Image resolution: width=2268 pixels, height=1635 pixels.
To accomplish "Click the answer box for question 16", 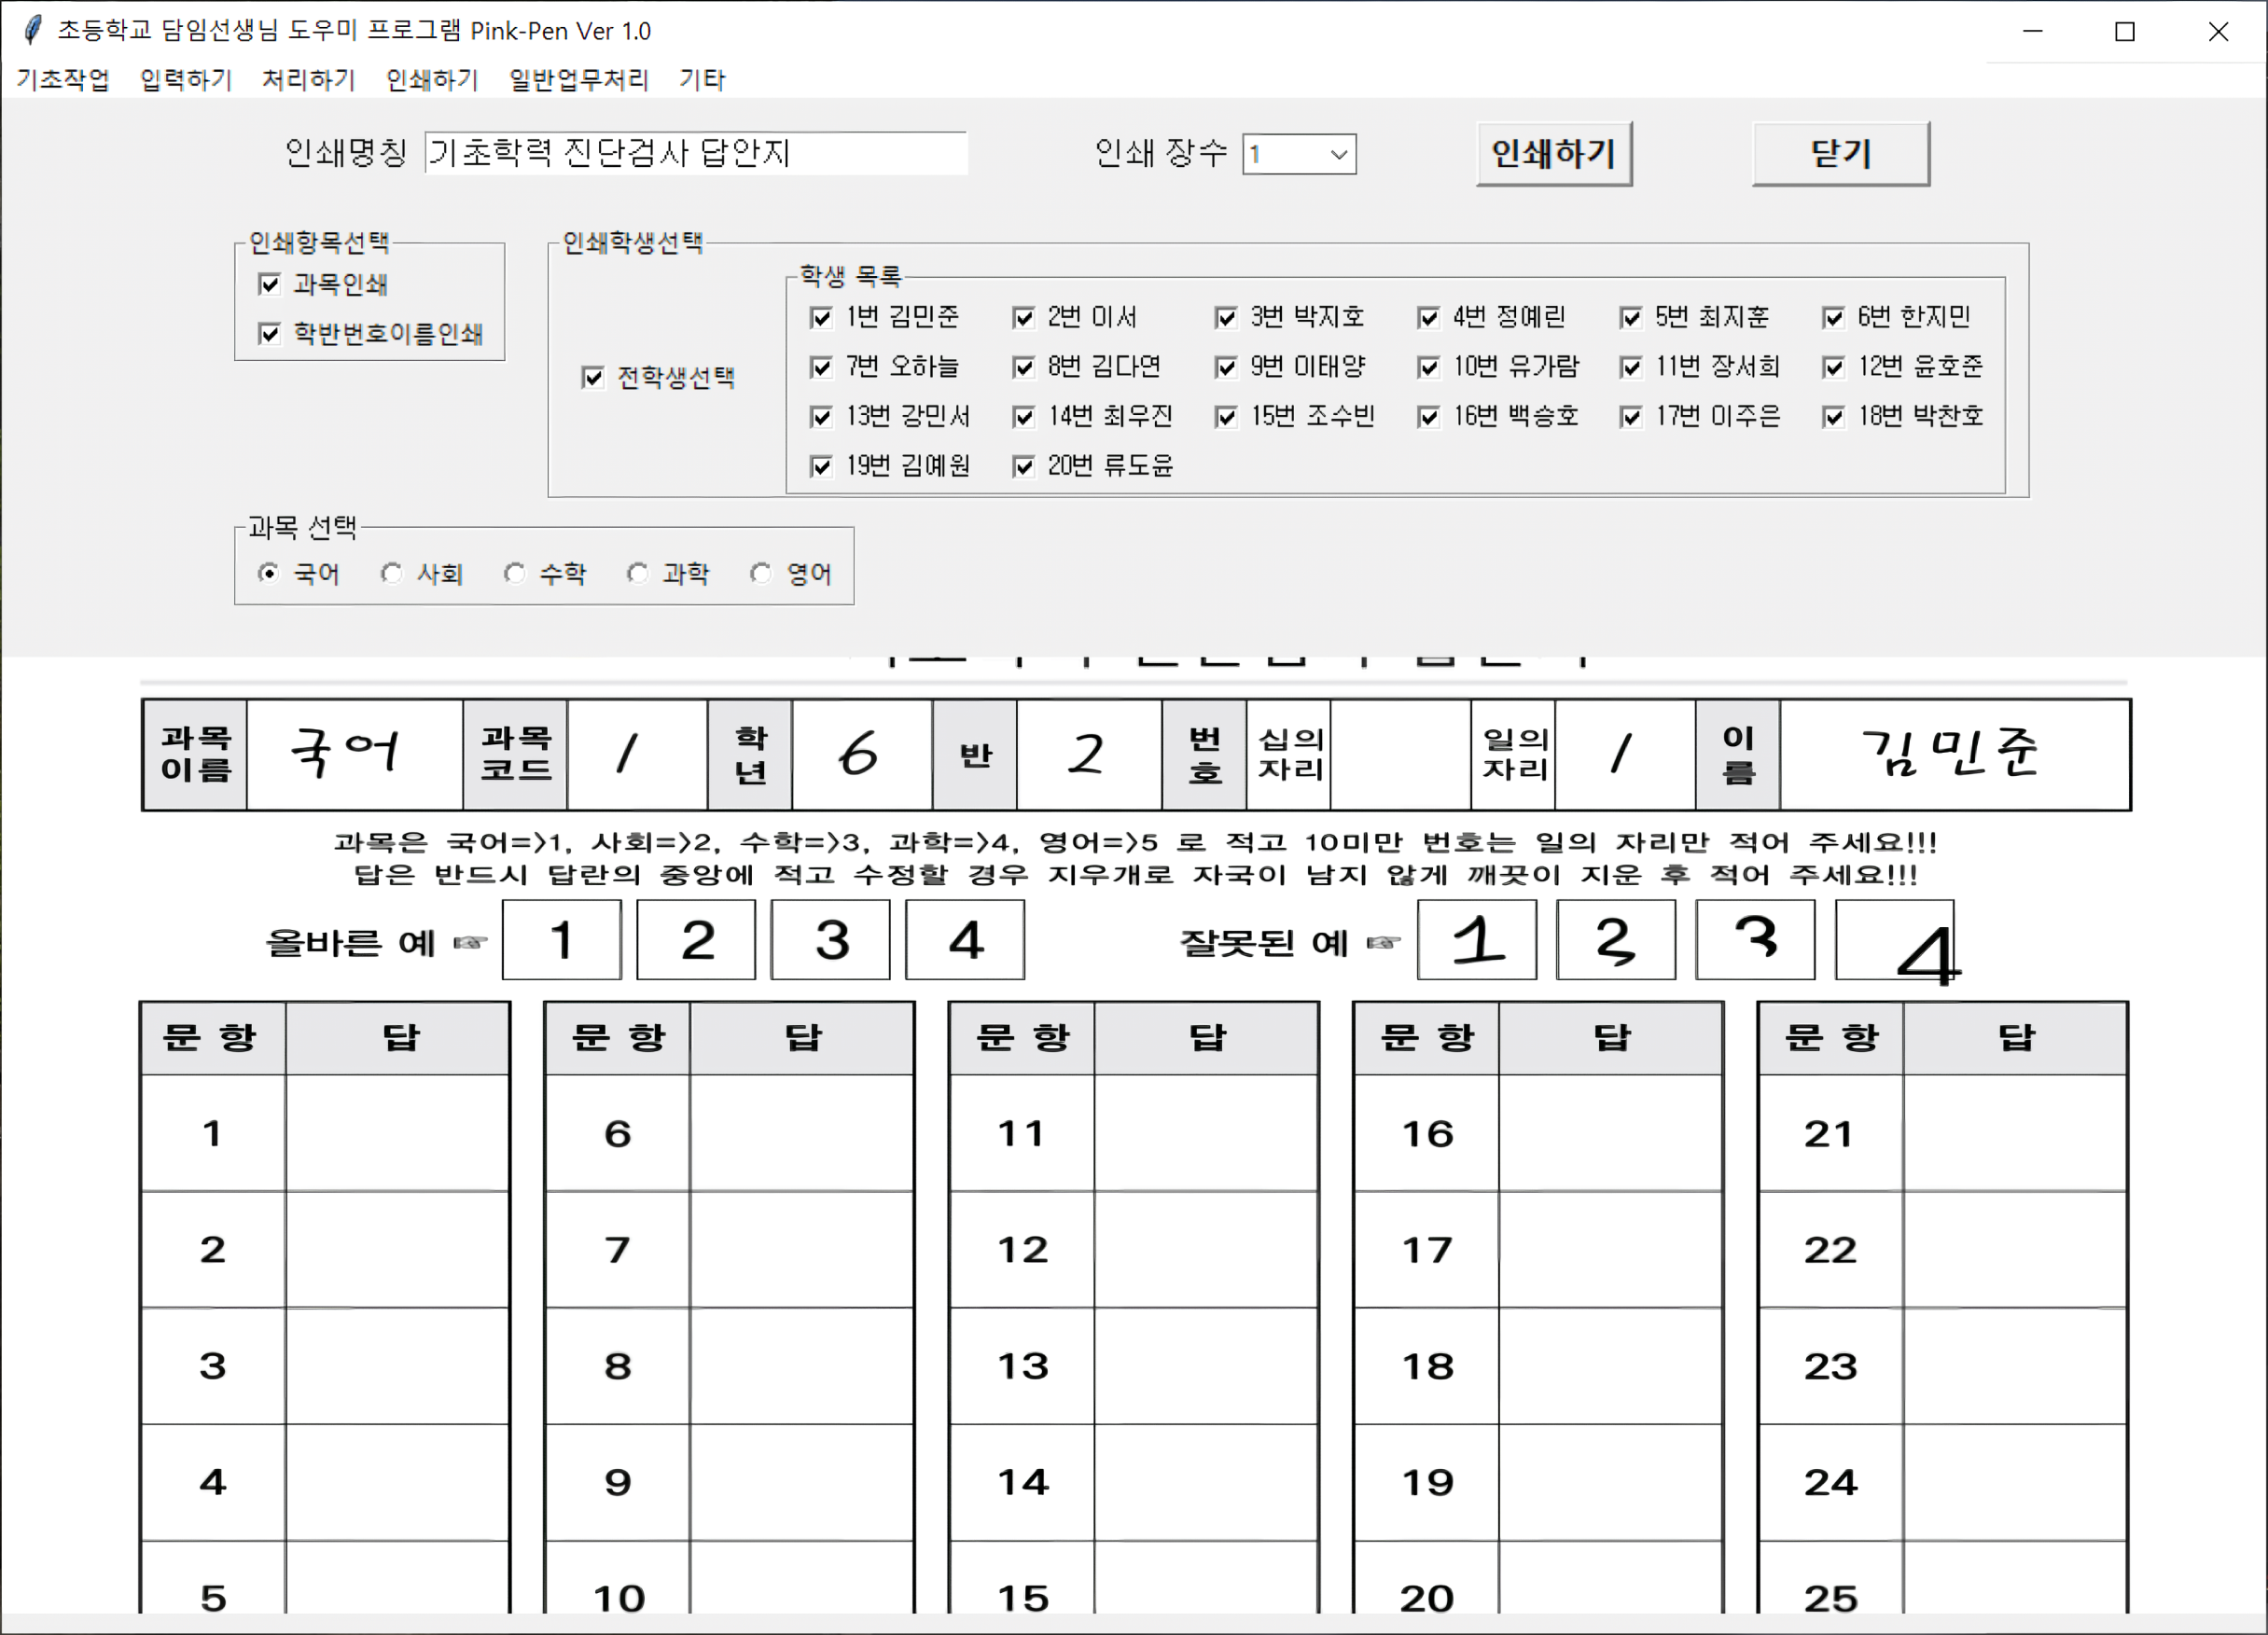I will click(x=1610, y=1133).
